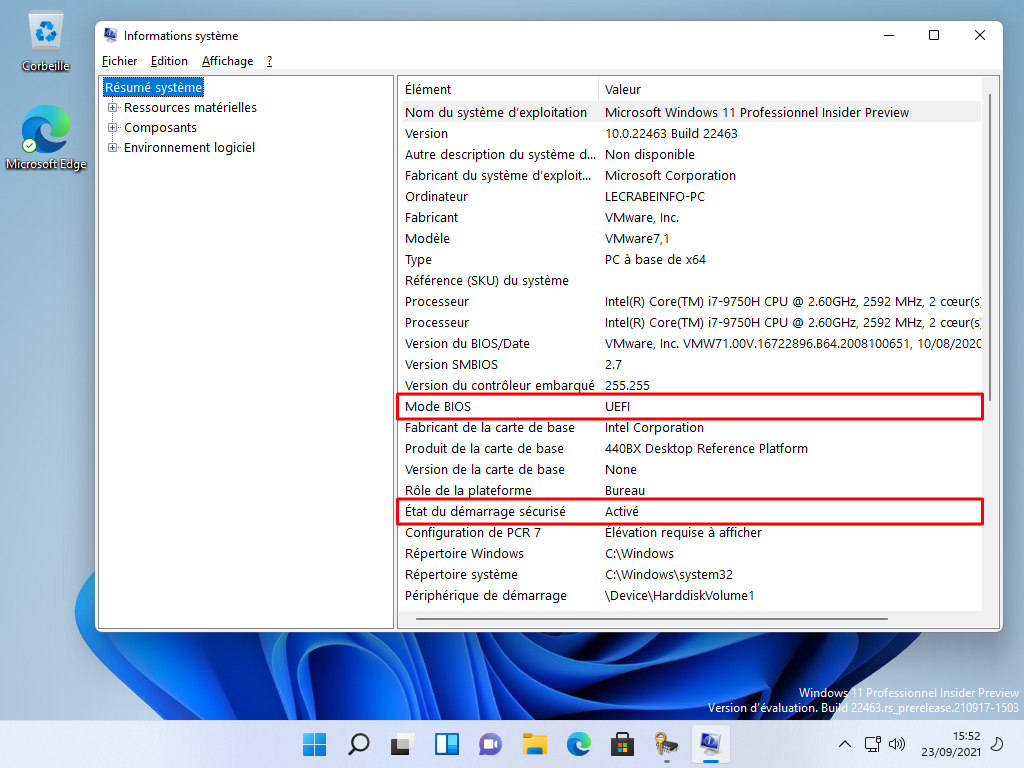Open the ? help menu
This screenshot has width=1024, height=768.
tap(269, 61)
